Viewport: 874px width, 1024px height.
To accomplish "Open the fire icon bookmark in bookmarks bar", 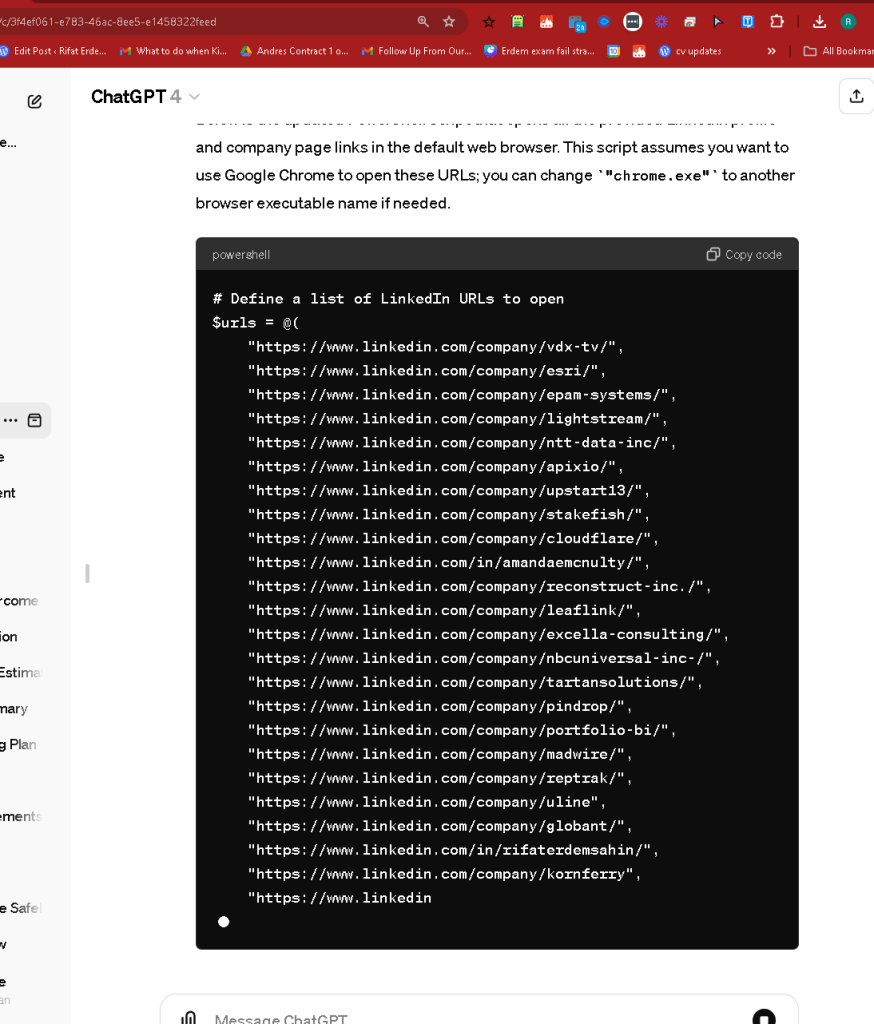I will (x=639, y=51).
